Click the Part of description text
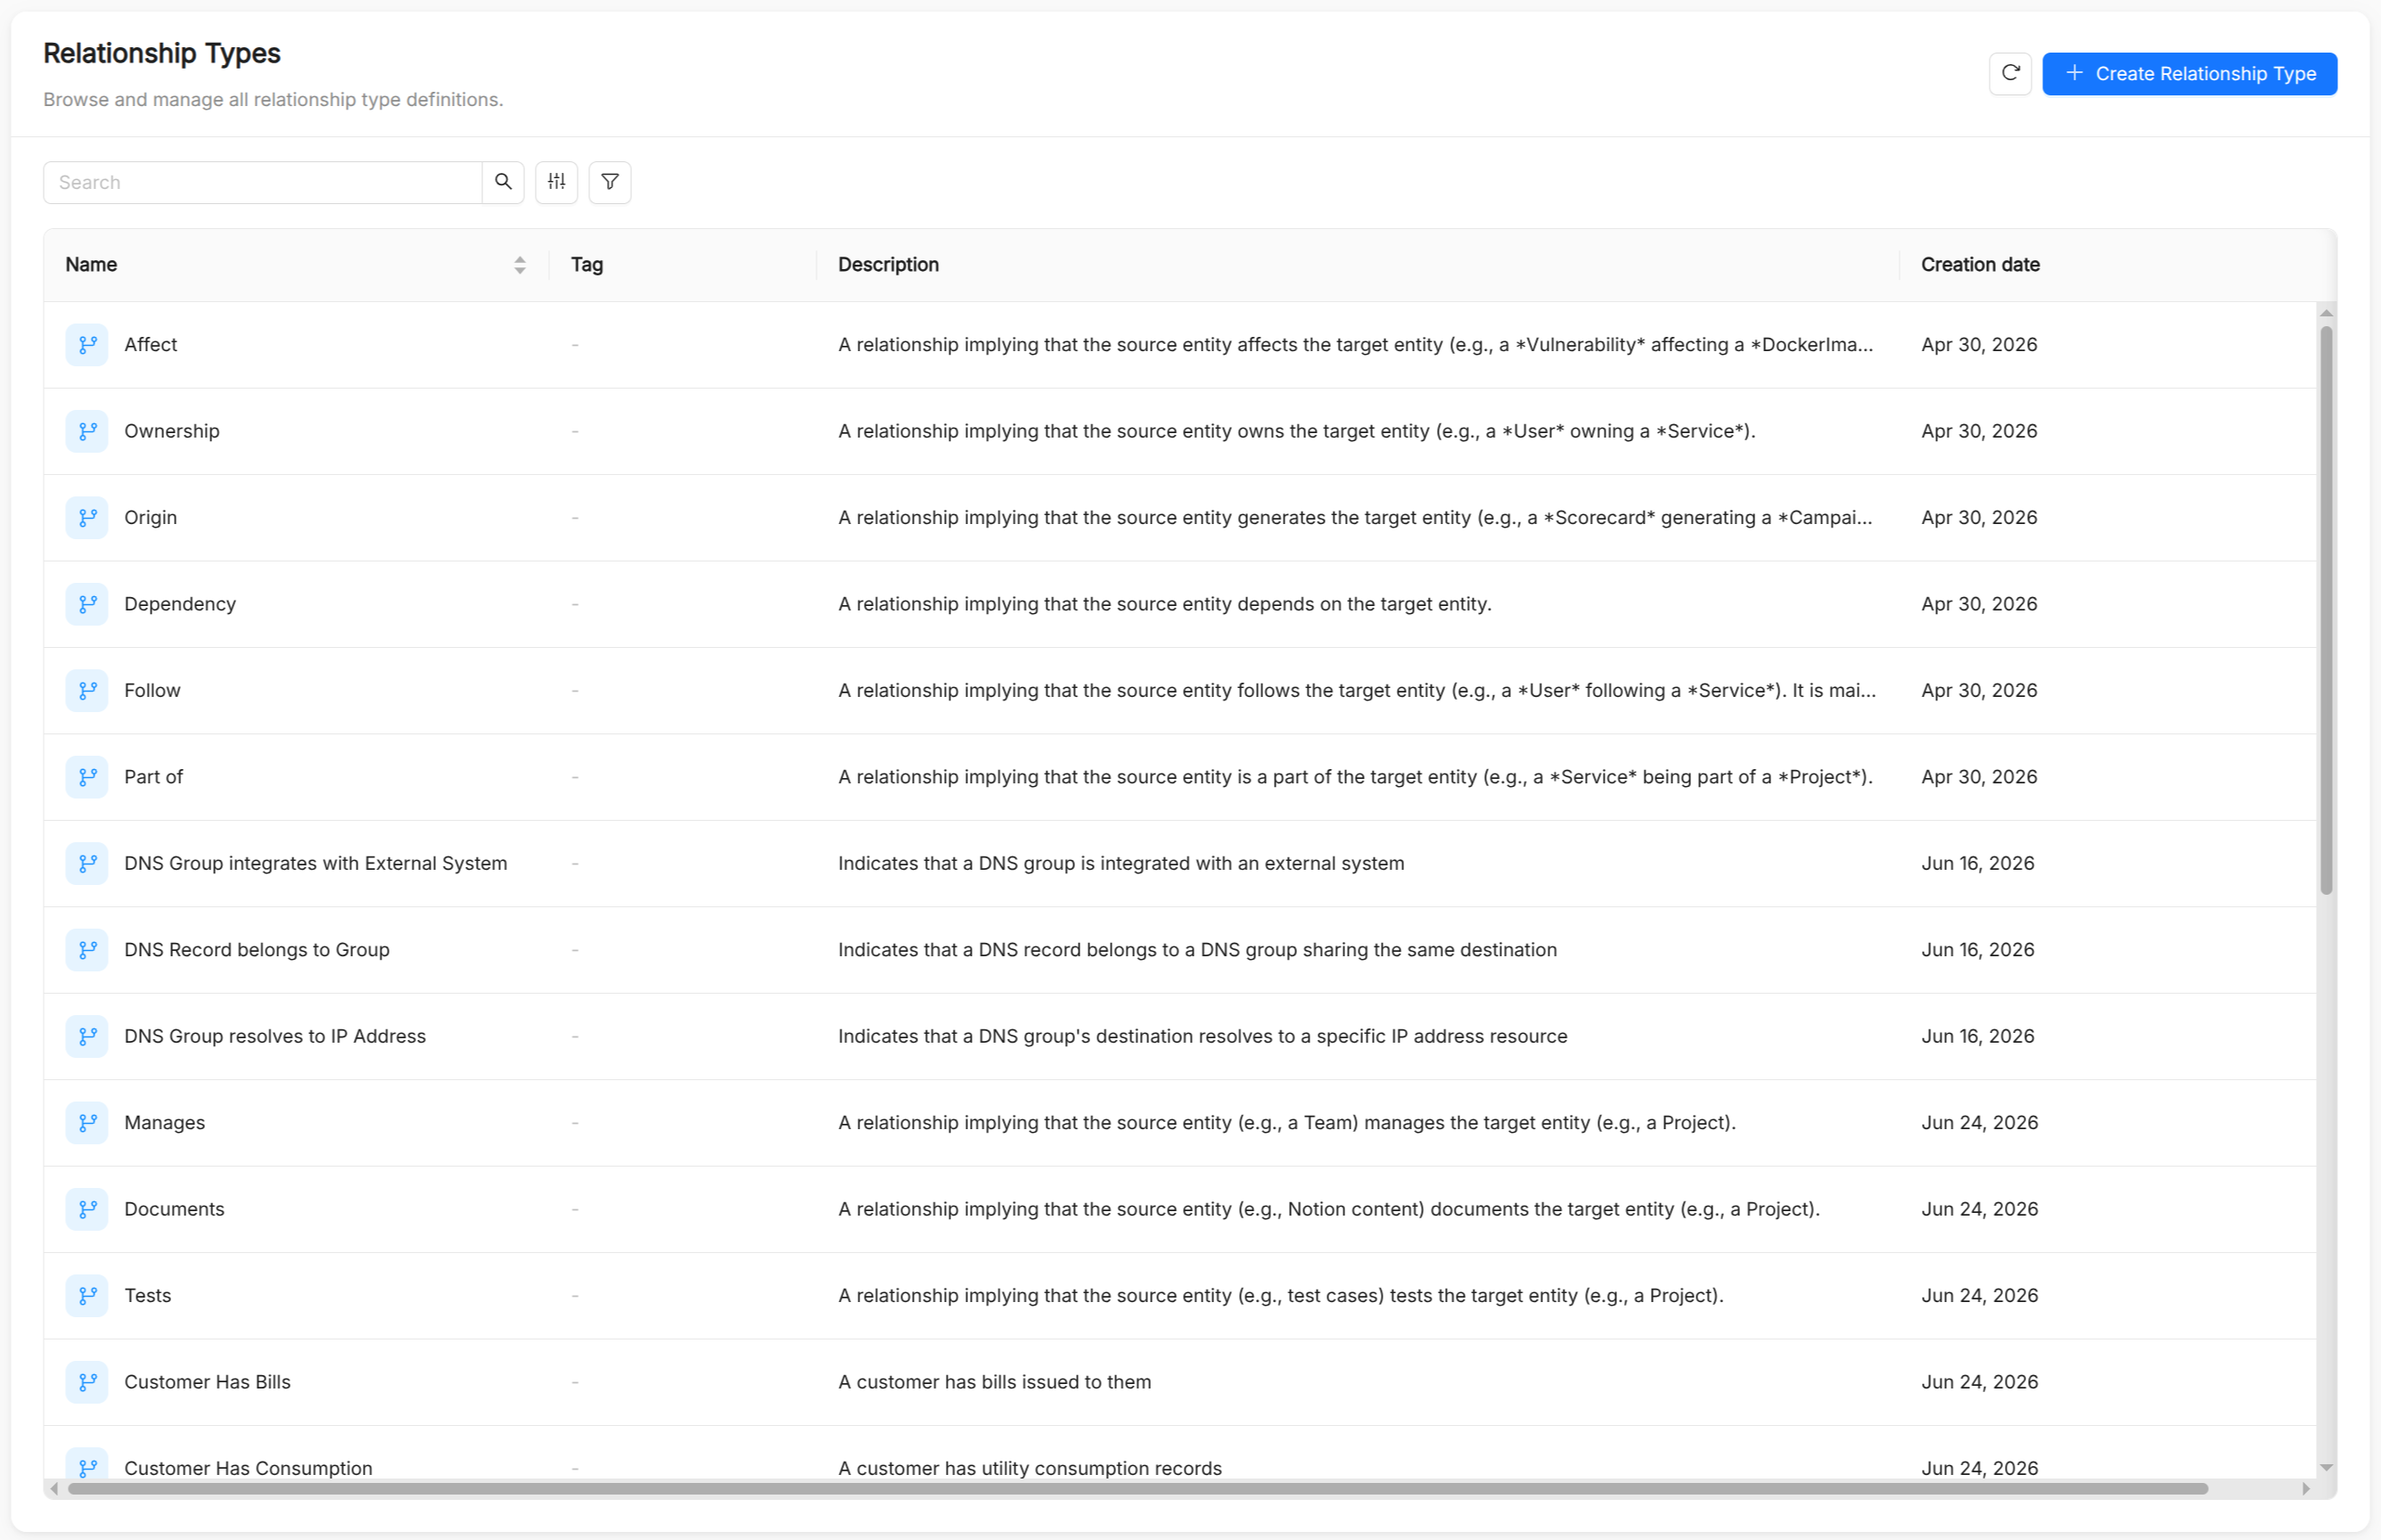Screen dimensions: 2381x1540 [x=1354, y=777]
